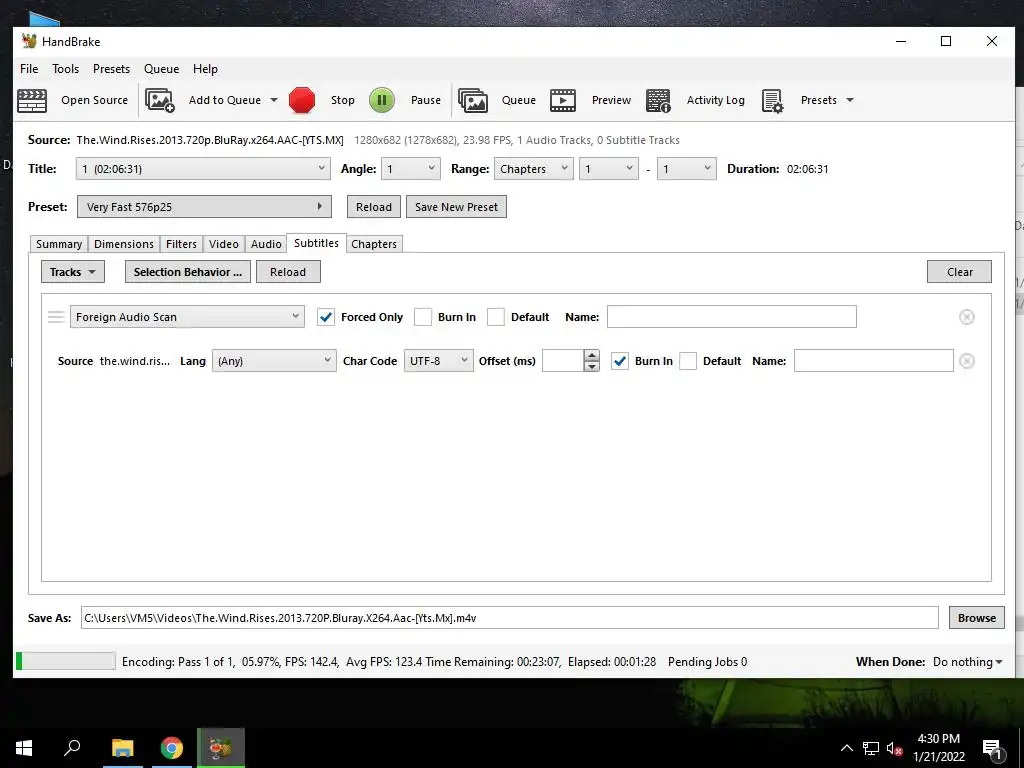Toggle Forced Only checkbox

pyautogui.click(x=326, y=317)
